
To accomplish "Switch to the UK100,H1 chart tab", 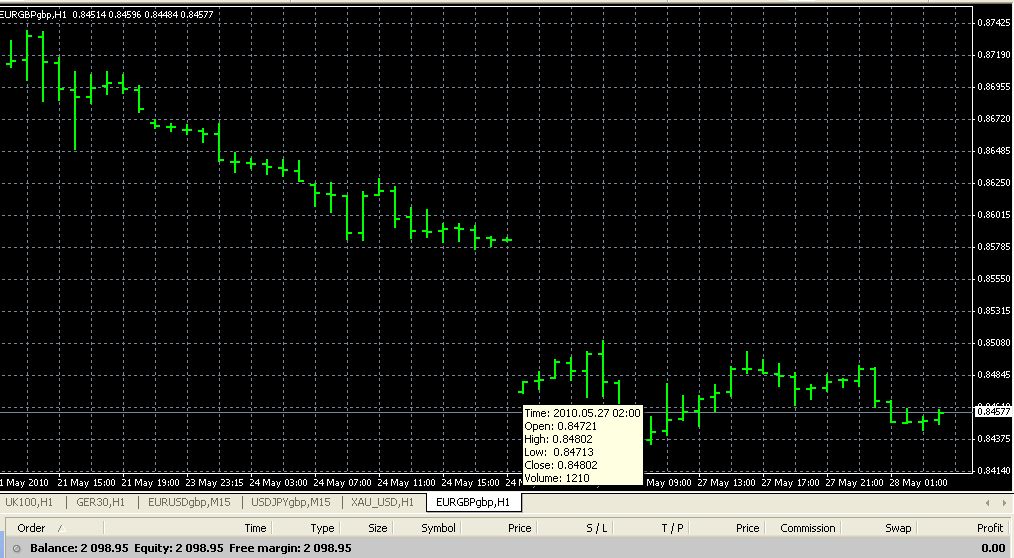I will point(28,502).
